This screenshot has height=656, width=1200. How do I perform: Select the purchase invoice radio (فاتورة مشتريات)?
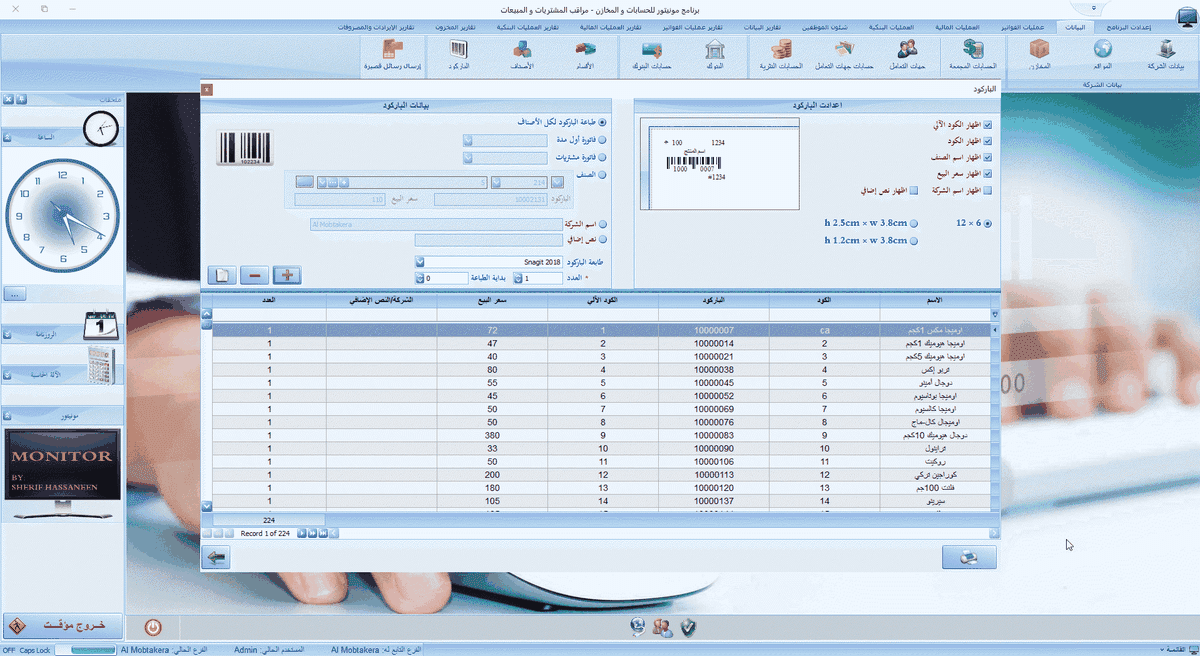(601, 157)
